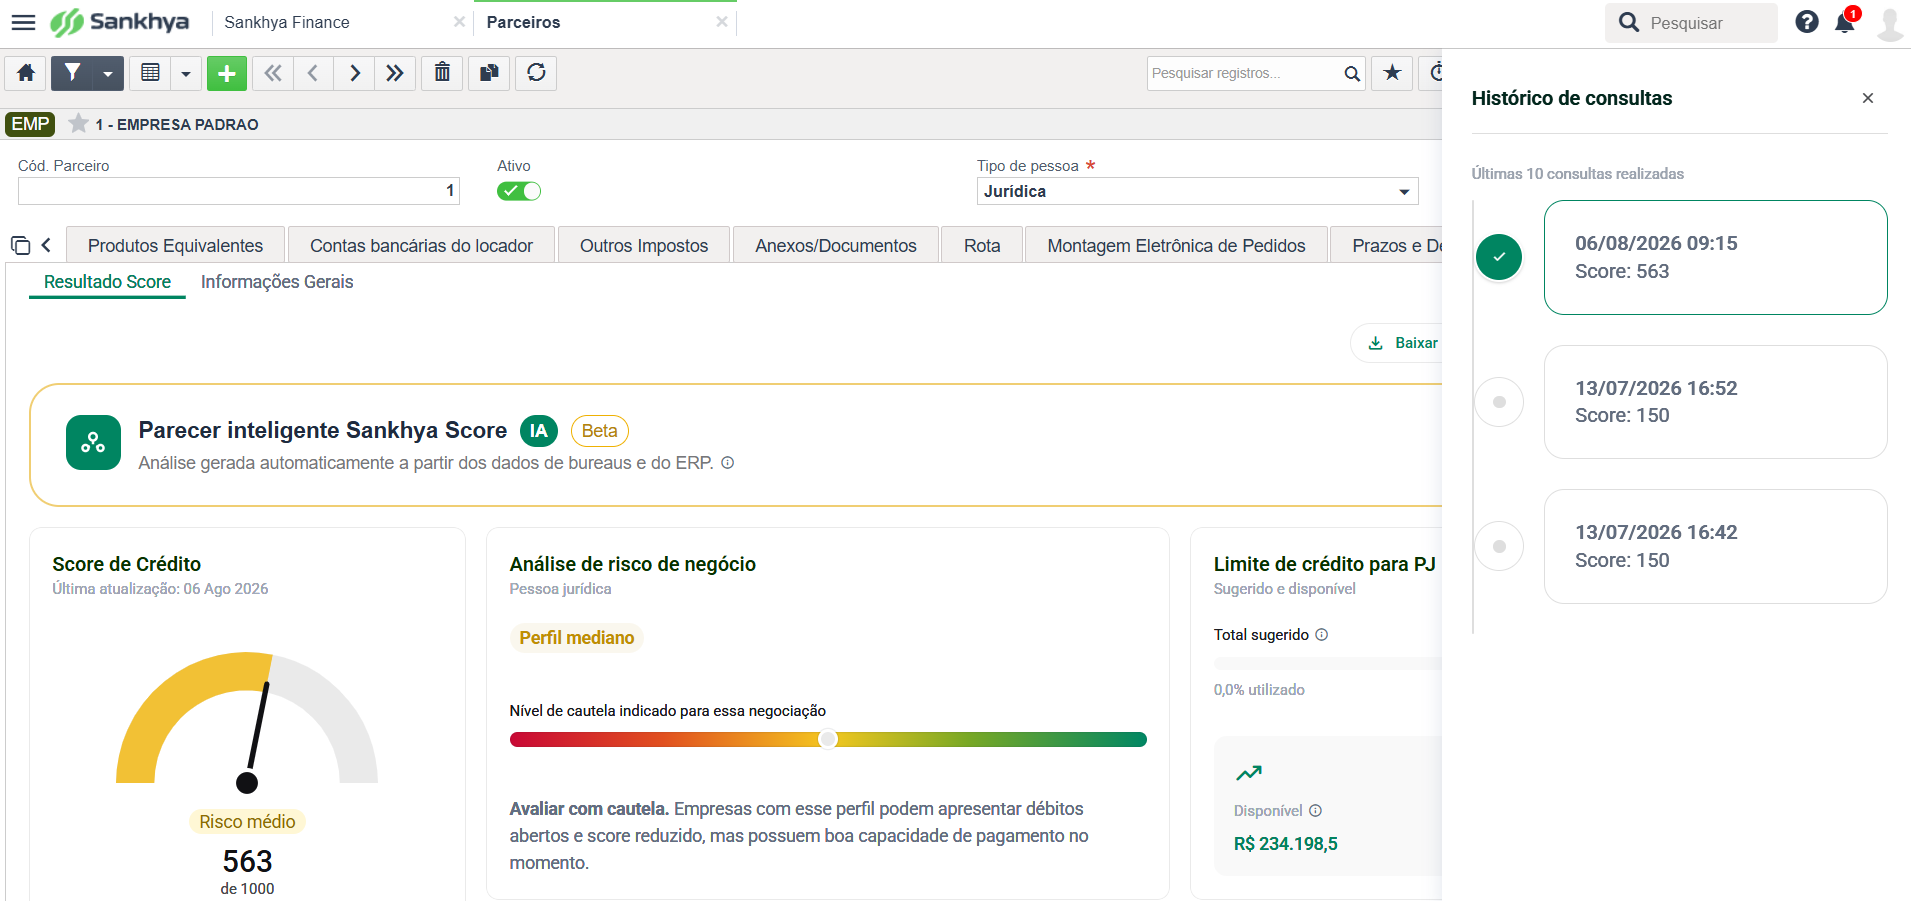
Task: Click search magnifier in record search
Action: (1351, 73)
